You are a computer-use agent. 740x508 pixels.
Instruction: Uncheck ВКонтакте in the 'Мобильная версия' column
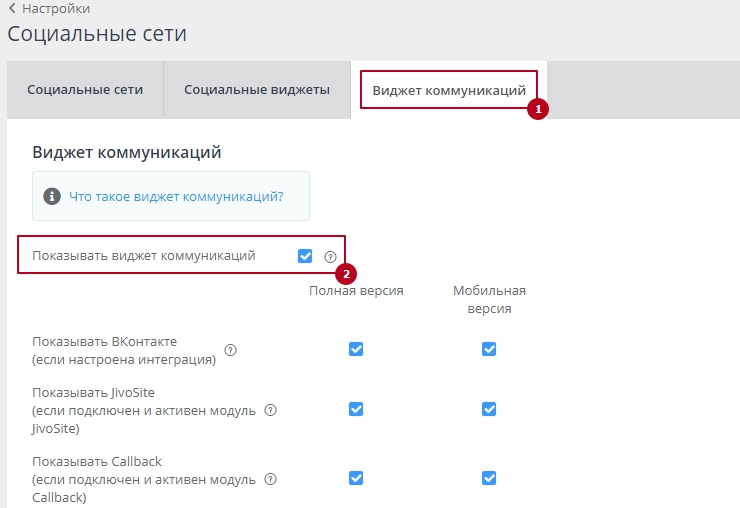click(x=489, y=349)
